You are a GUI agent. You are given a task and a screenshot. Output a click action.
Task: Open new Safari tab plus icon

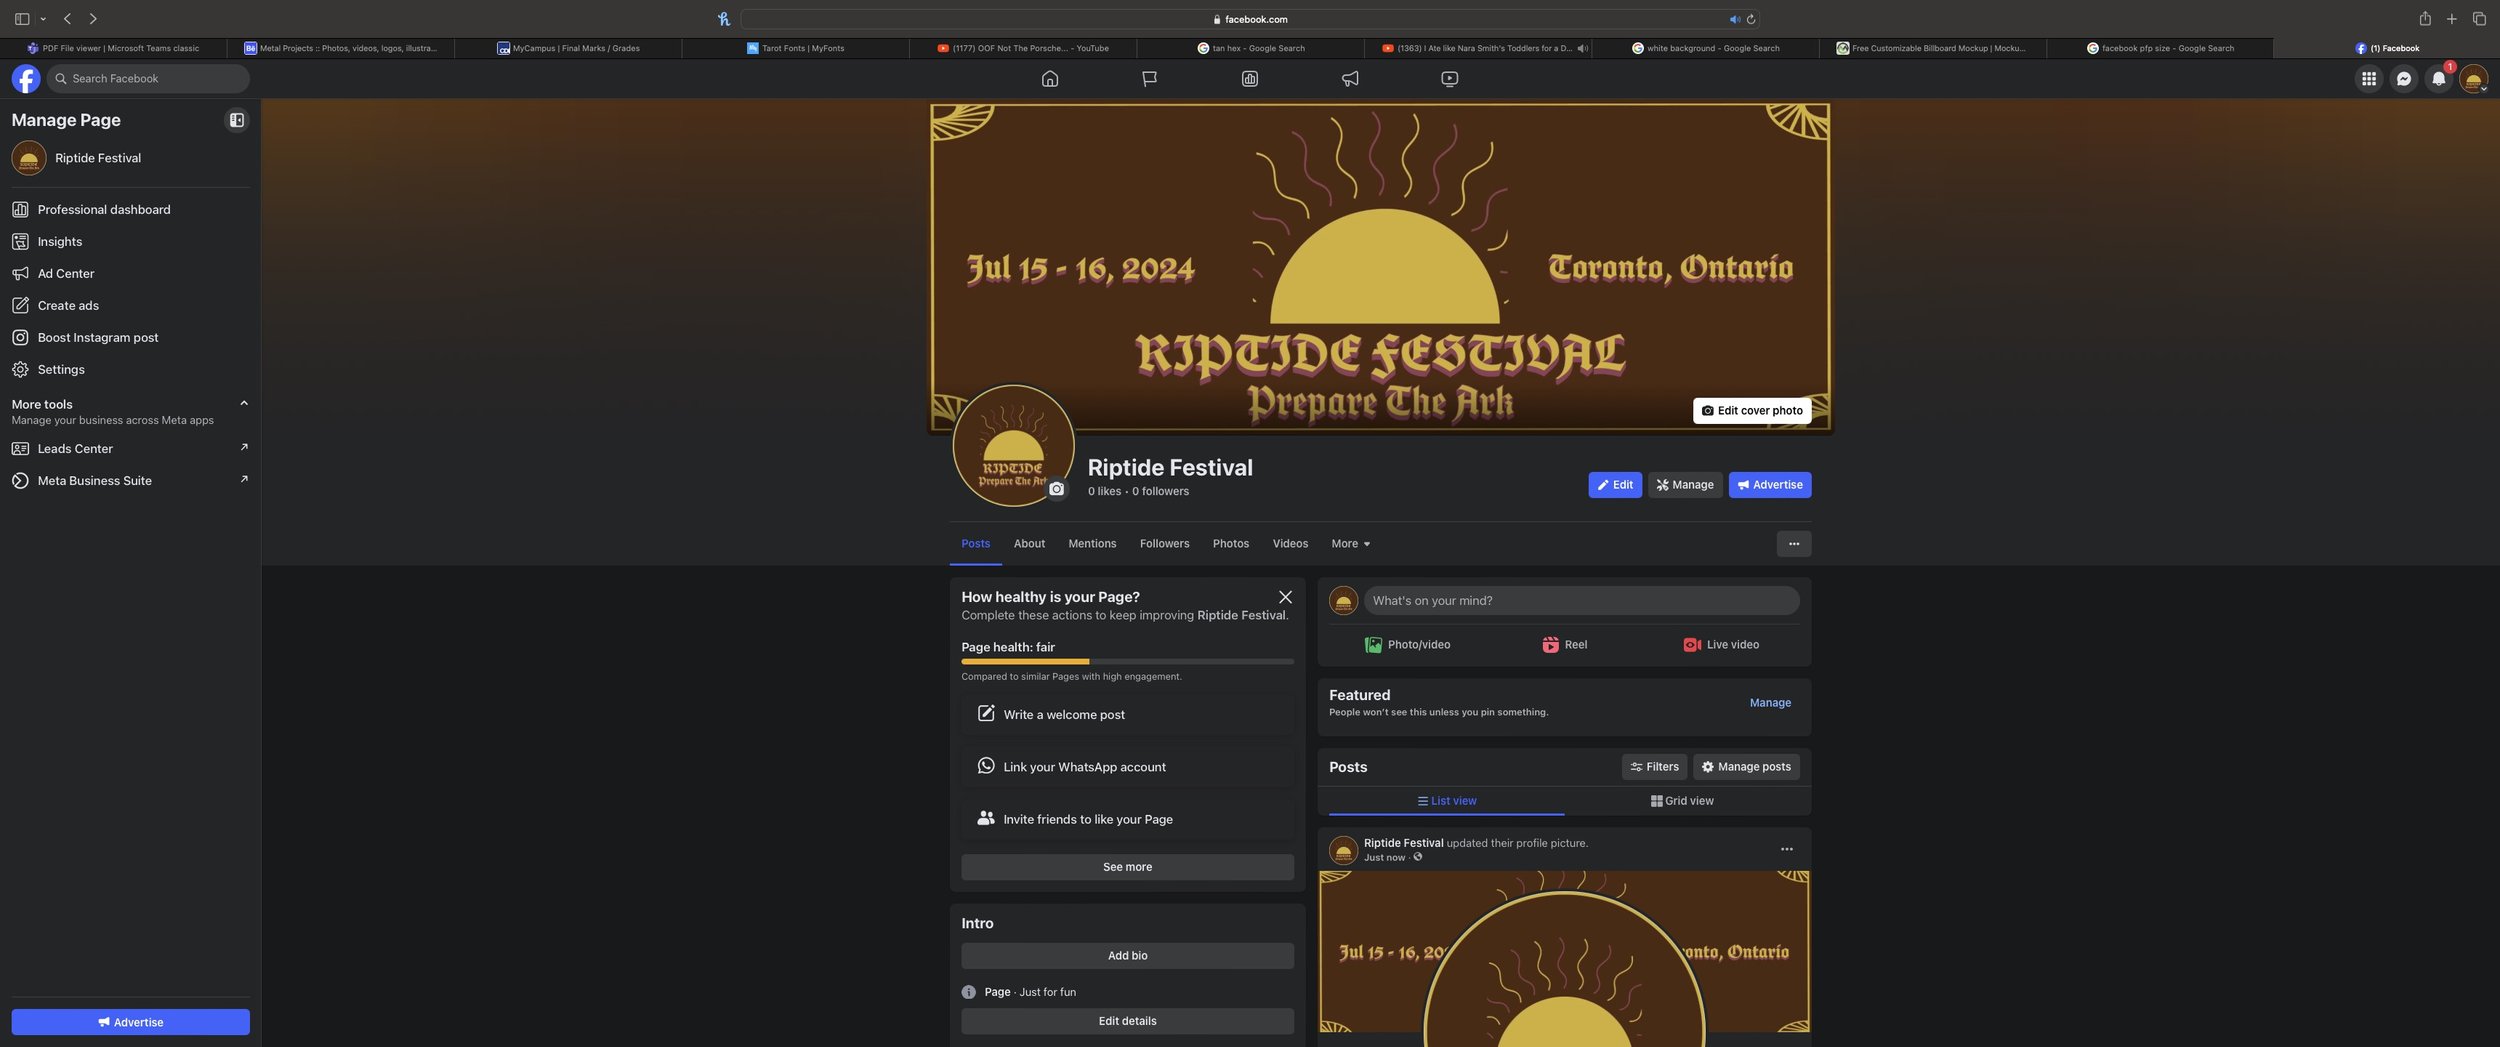(x=2452, y=19)
